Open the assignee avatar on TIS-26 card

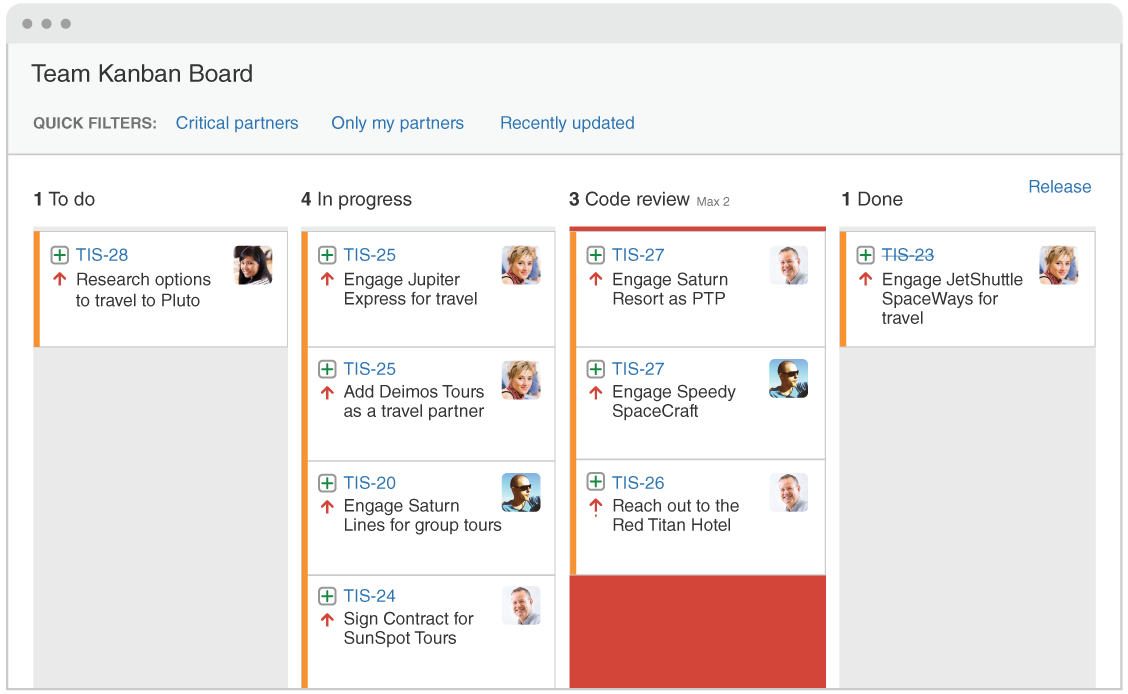[x=789, y=492]
